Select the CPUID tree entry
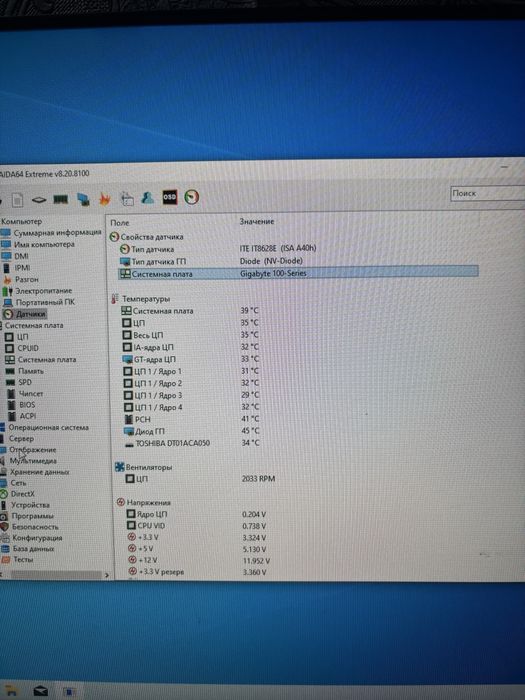Viewport: 525px width, 700px height. coord(28,348)
